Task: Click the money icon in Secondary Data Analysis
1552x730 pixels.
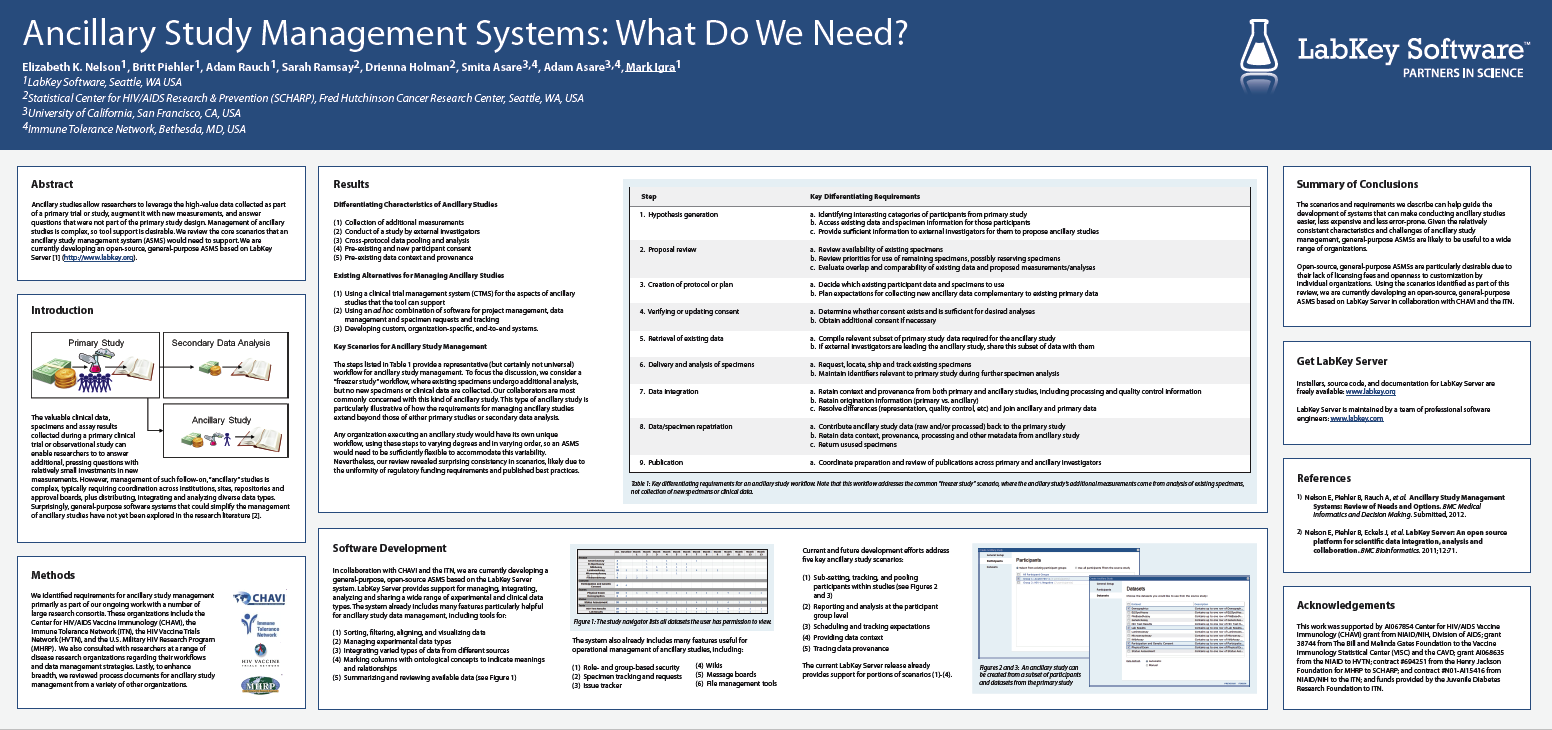Action: pos(208,366)
